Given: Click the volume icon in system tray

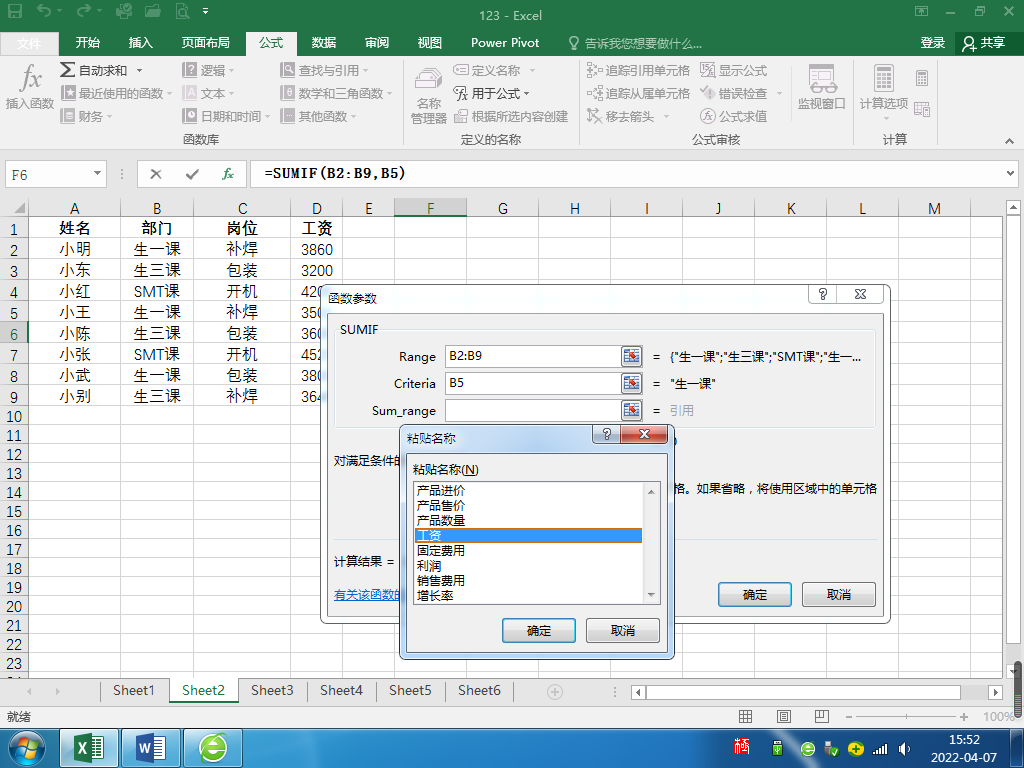Looking at the screenshot, I should coord(904,749).
